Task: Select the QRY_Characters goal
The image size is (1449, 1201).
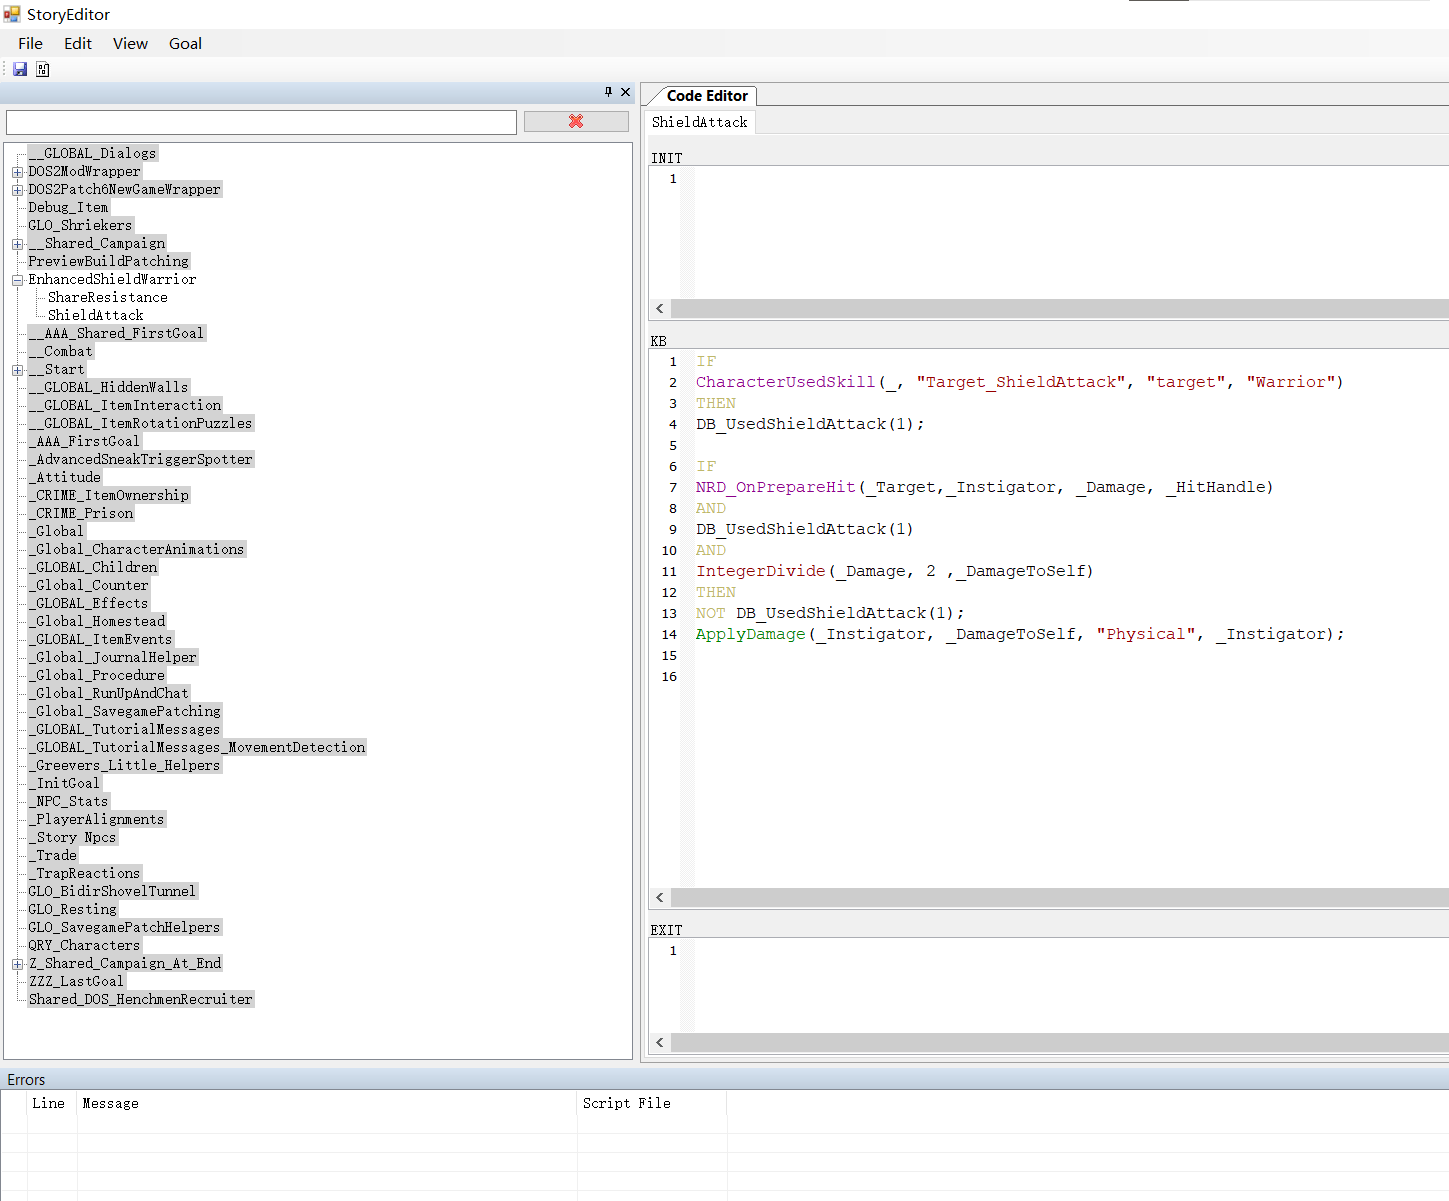Action: click(x=85, y=945)
